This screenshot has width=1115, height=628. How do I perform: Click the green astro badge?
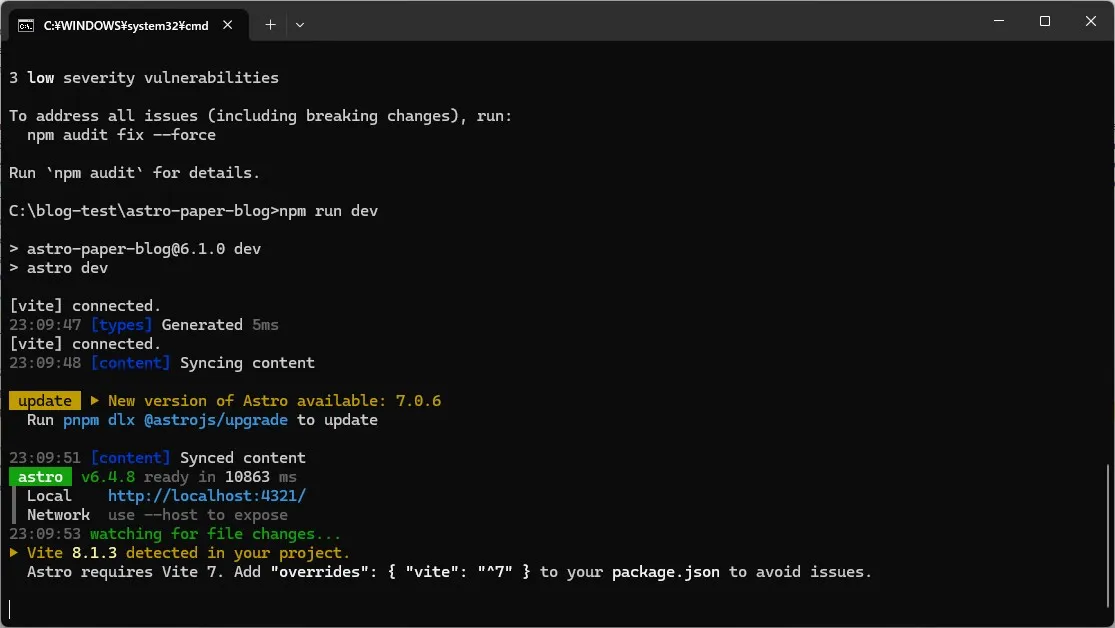41,477
